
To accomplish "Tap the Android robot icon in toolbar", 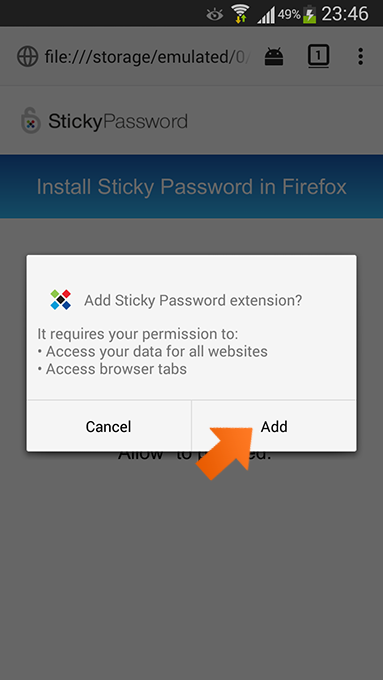I will click(x=274, y=57).
